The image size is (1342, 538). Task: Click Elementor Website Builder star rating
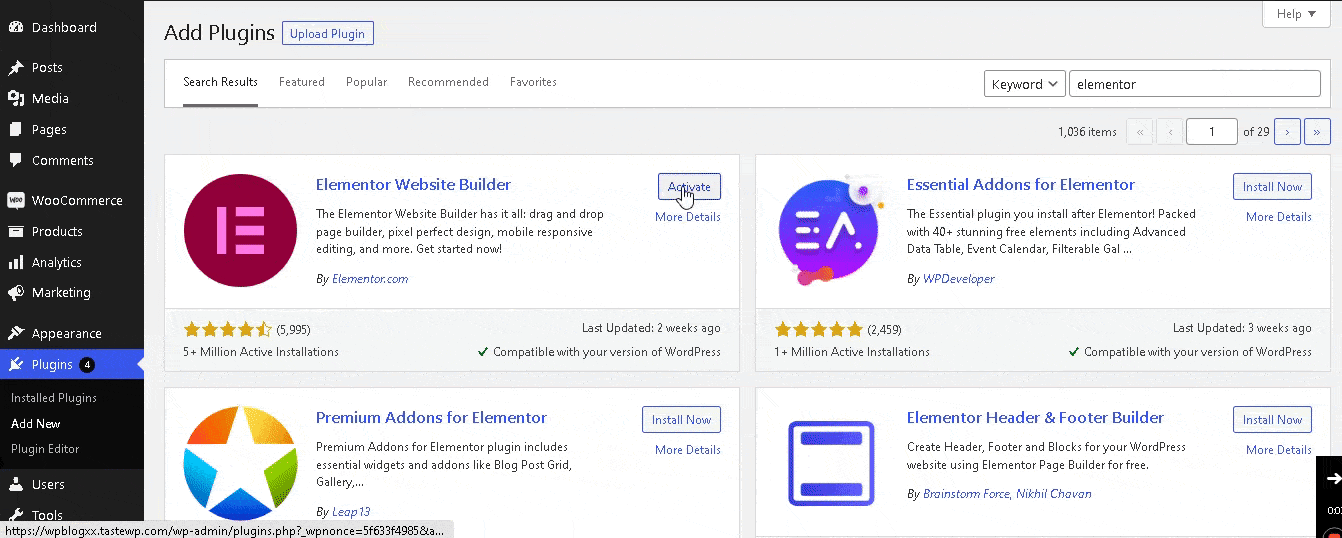click(228, 329)
